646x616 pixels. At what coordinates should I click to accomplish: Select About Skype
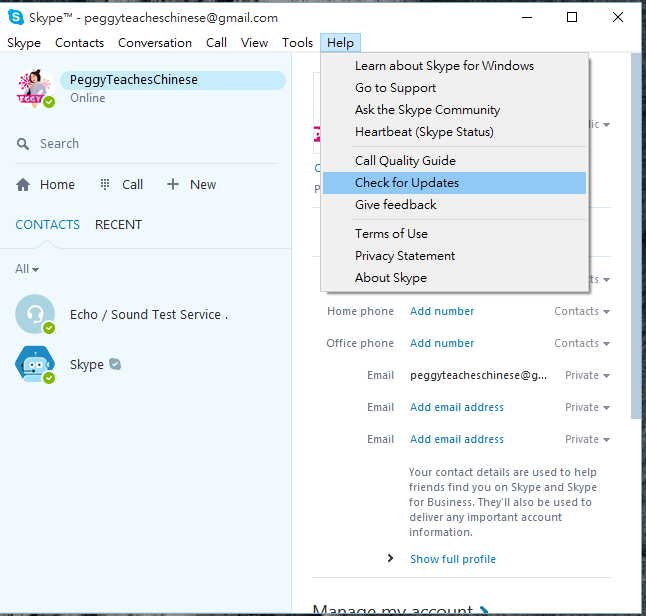pyautogui.click(x=454, y=278)
